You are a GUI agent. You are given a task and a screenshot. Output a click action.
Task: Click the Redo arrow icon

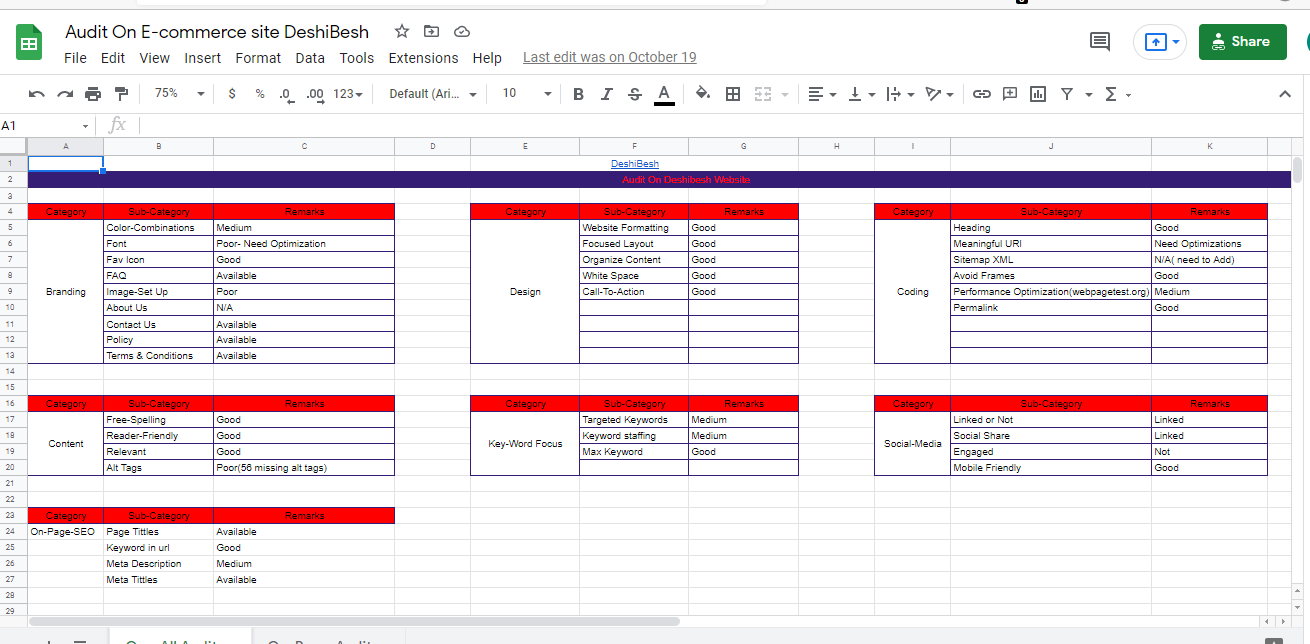(65, 94)
